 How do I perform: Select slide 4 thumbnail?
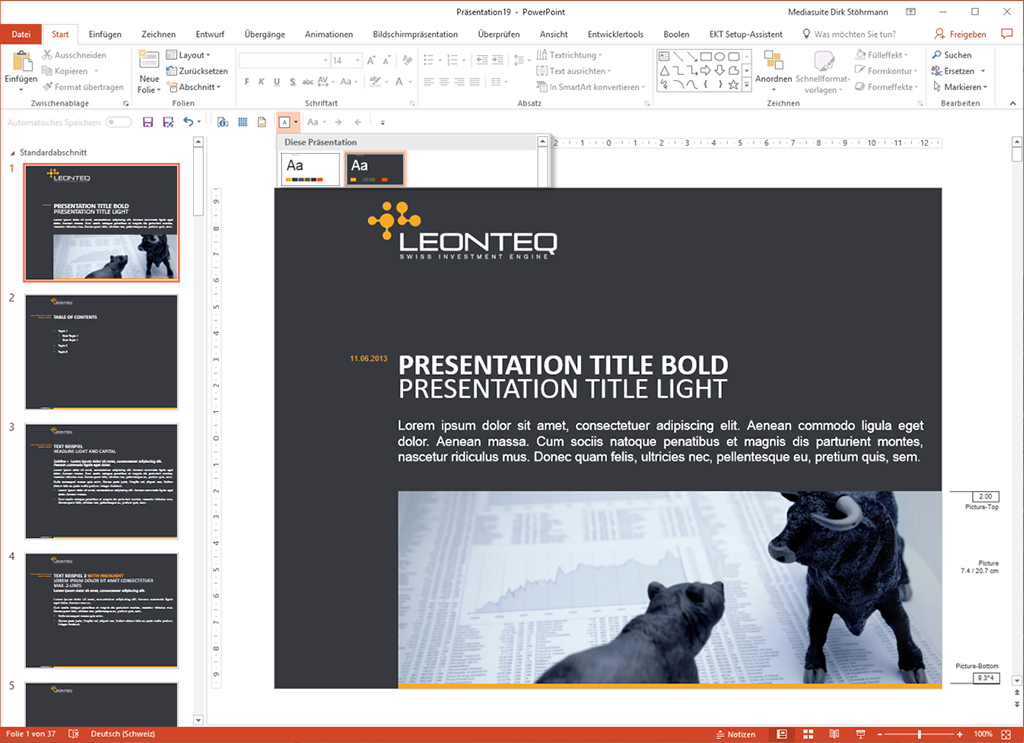(101, 610)
